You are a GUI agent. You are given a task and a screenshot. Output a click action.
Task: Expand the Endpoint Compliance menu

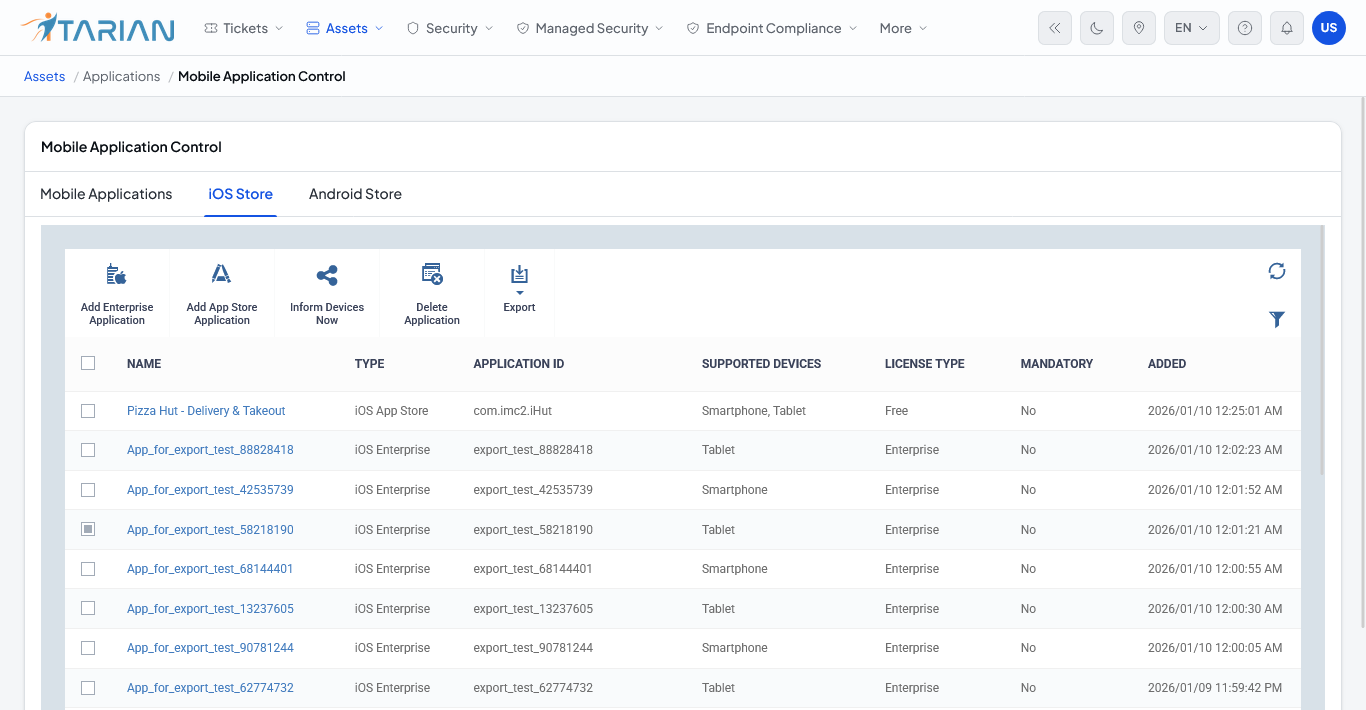(772, 28)
